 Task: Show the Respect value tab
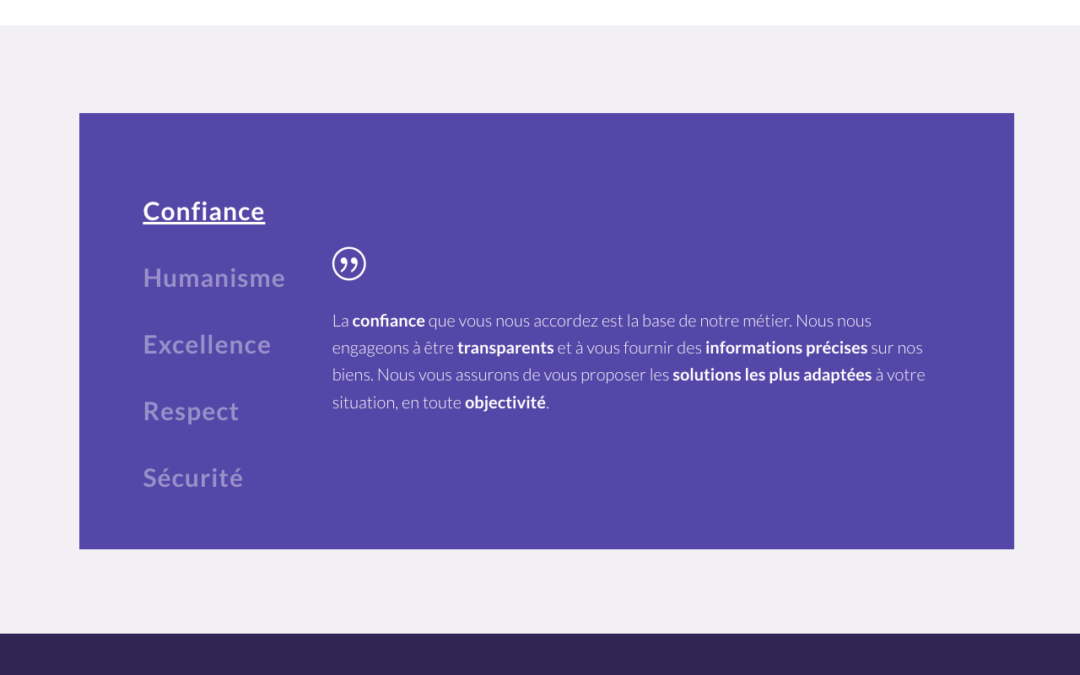tap(191, 412)
